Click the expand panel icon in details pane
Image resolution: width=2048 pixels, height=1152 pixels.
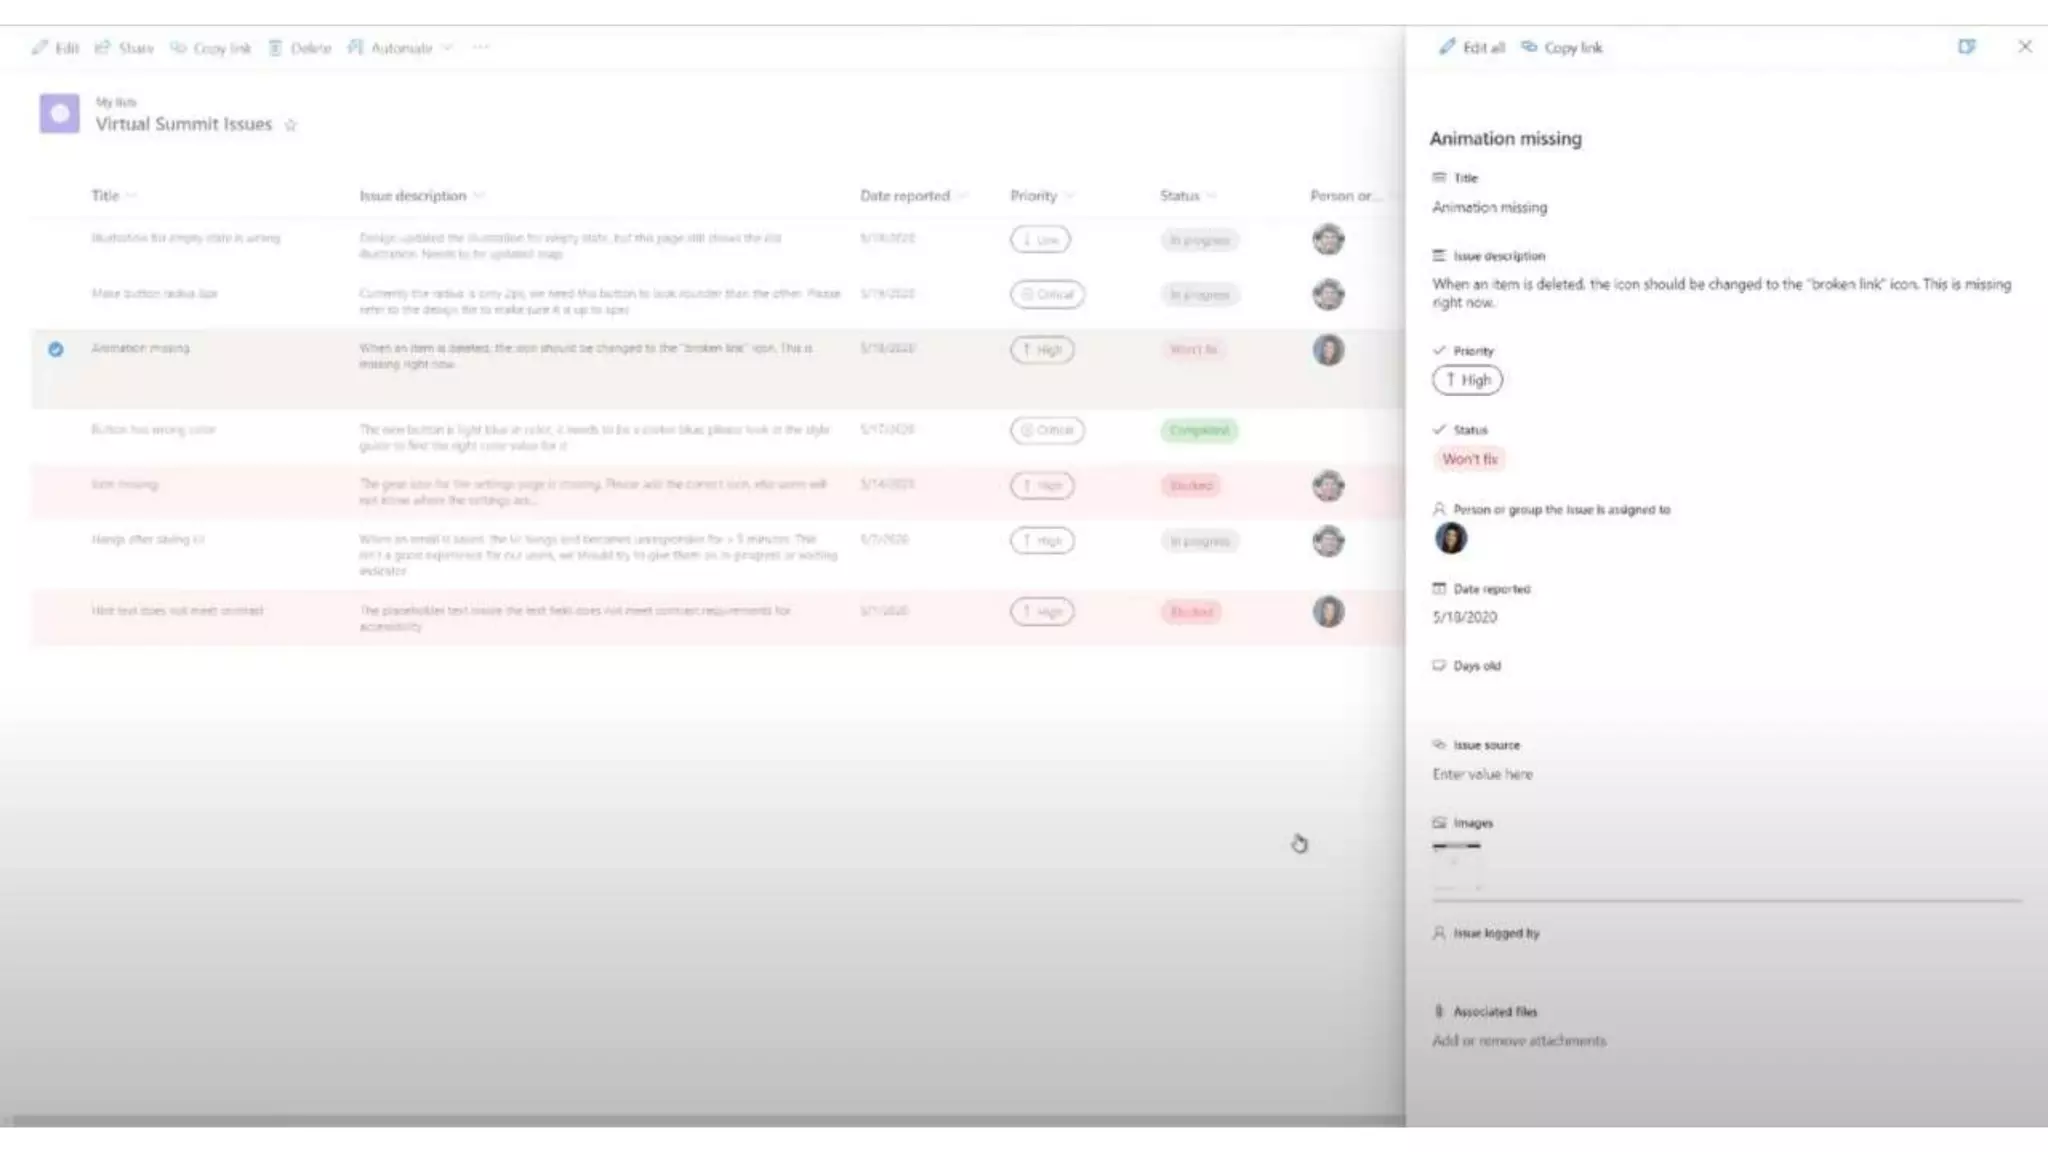(x=1966, y=47)
